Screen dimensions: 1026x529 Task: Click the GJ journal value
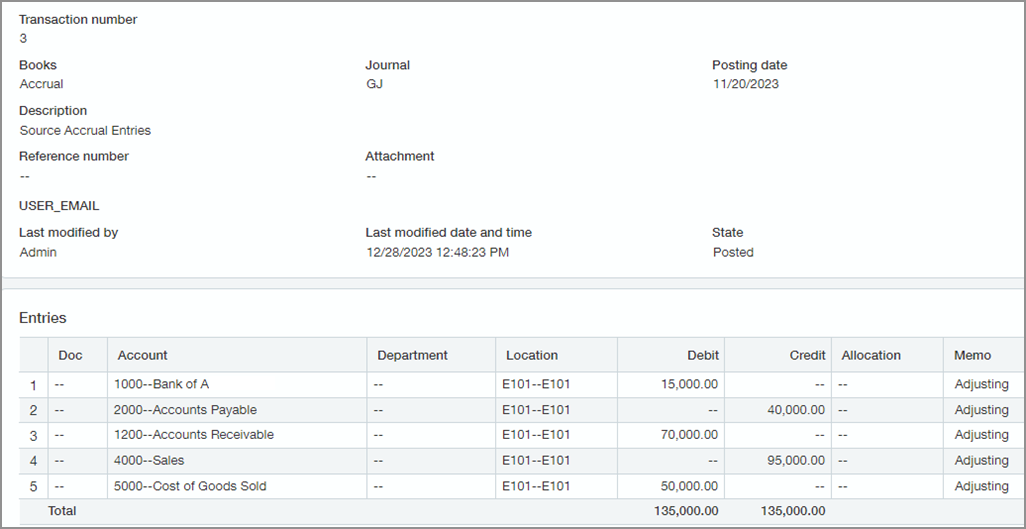coord(374,84)
